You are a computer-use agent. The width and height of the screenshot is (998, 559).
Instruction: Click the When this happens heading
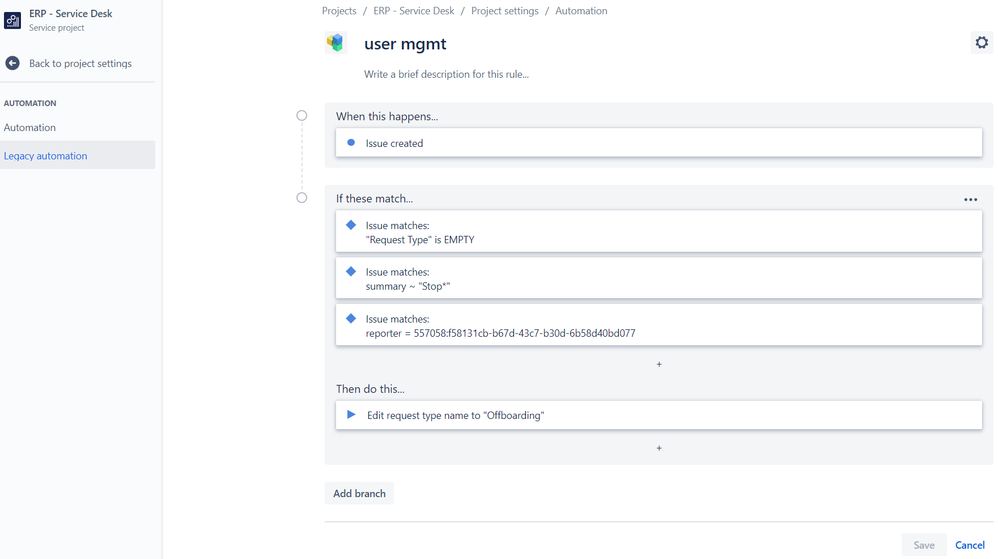click(x=387, y=117)
